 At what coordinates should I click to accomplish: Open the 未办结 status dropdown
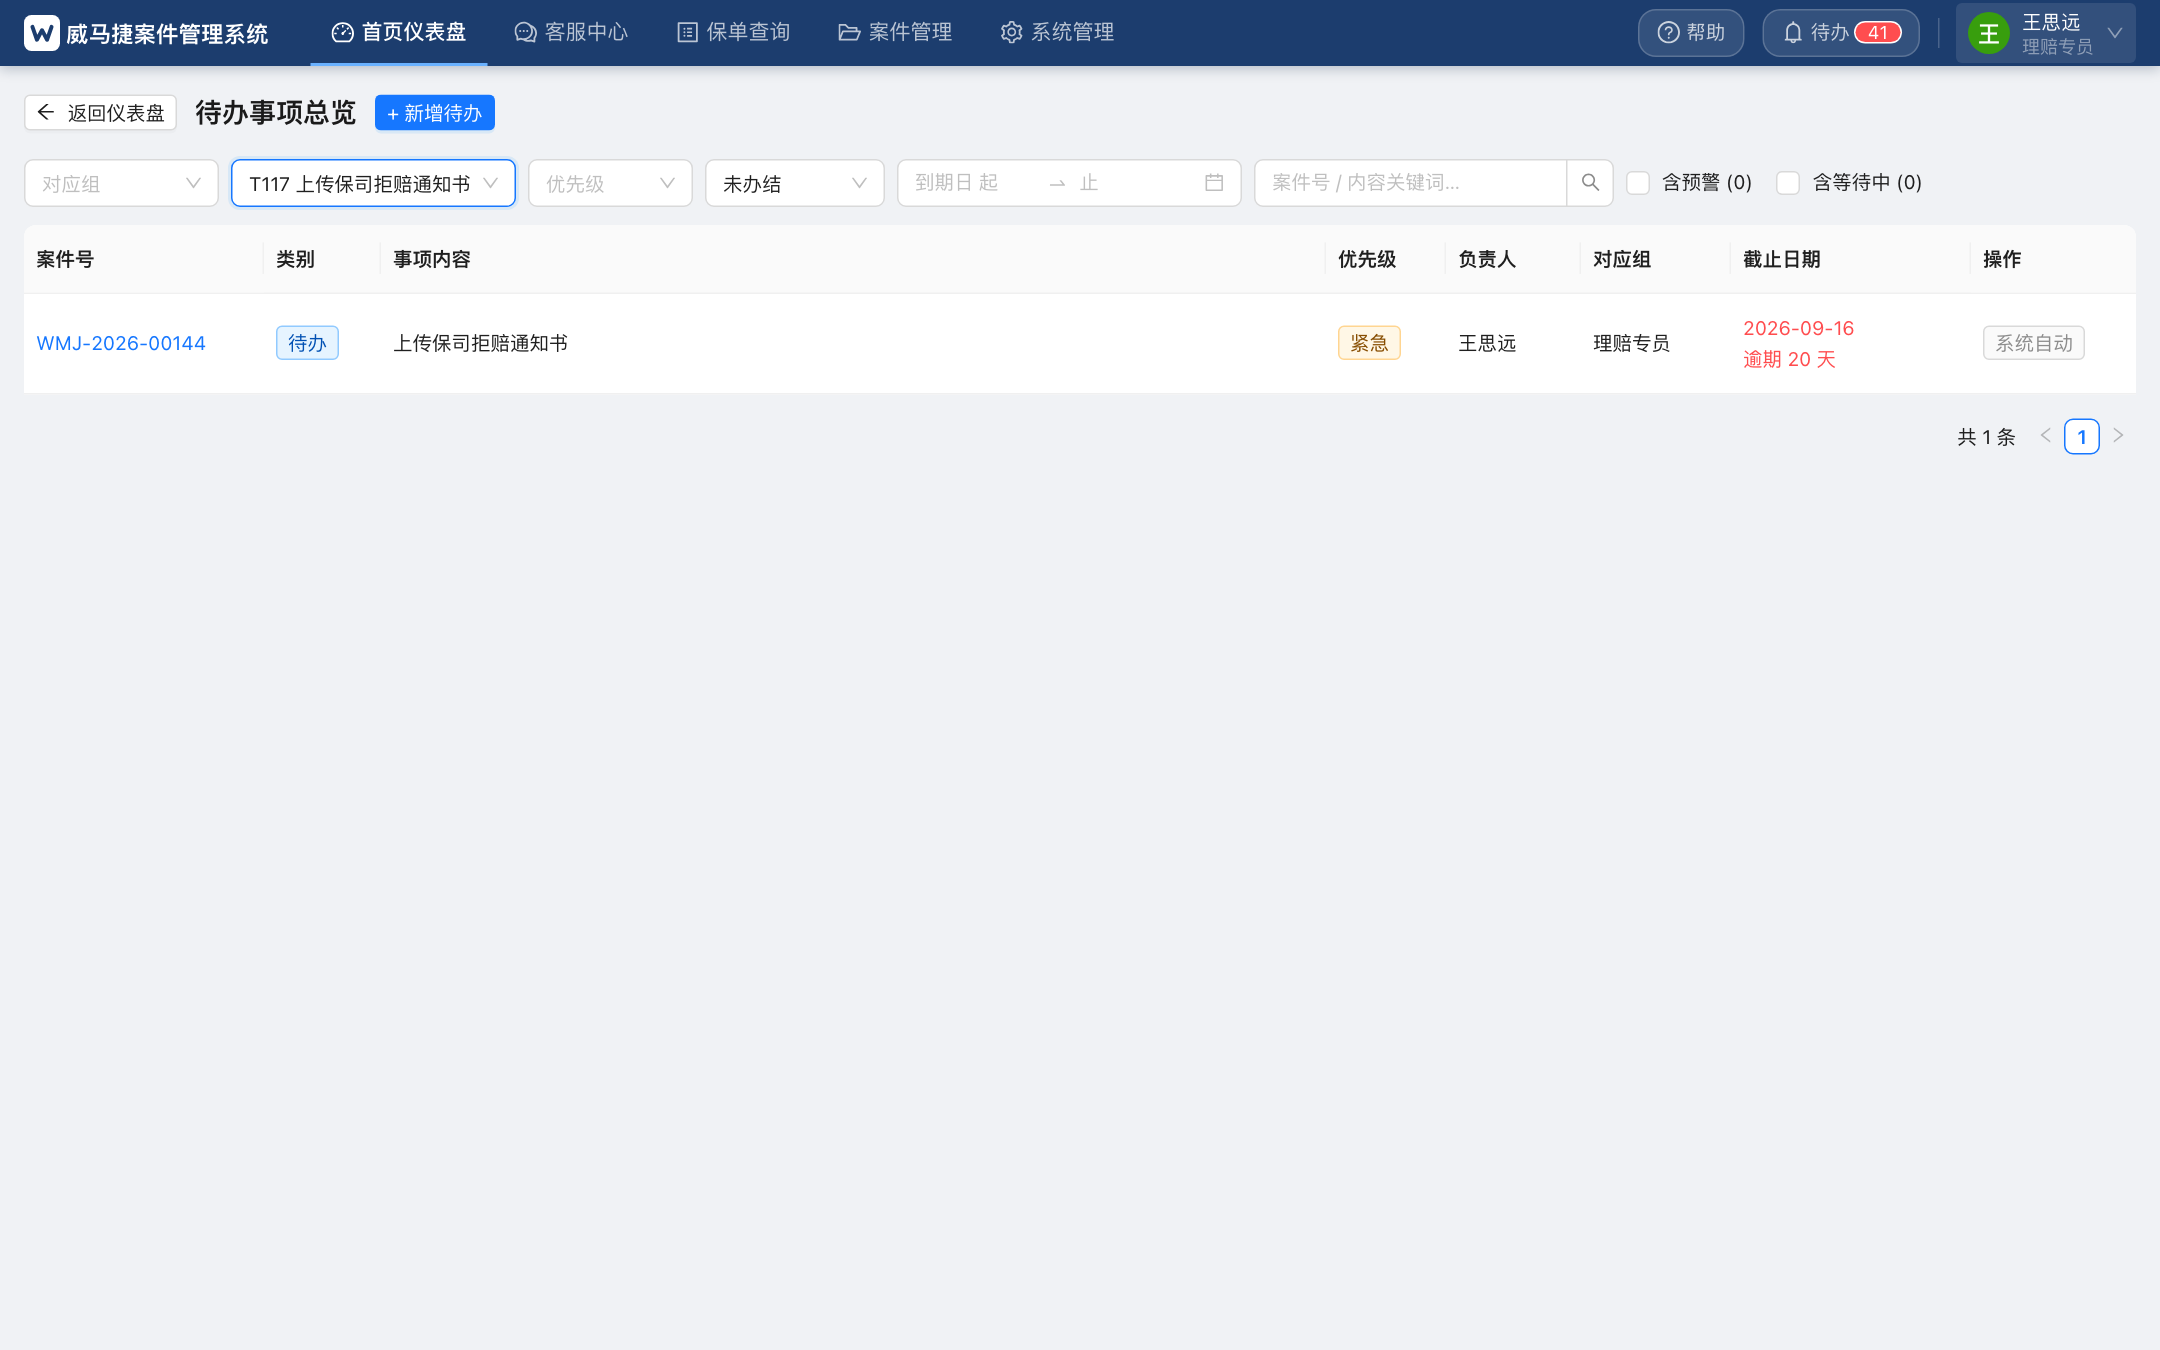pos(794,183)
